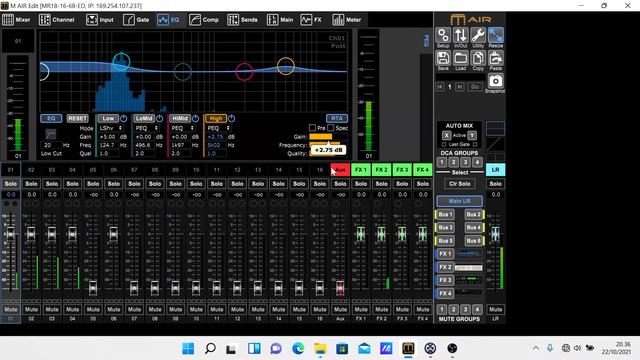
Task: Open File Explorer from taskbar
Action: coord(320,349)
